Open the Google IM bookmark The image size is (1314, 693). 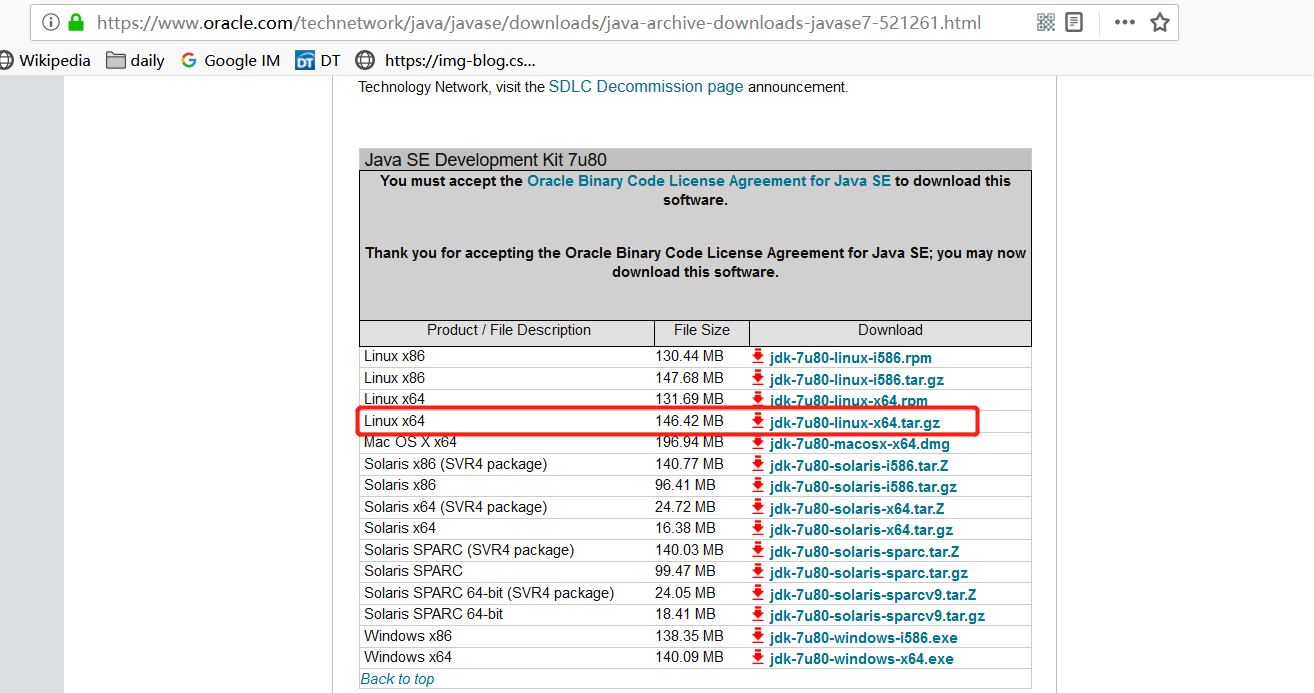click(x=230, y=60)
